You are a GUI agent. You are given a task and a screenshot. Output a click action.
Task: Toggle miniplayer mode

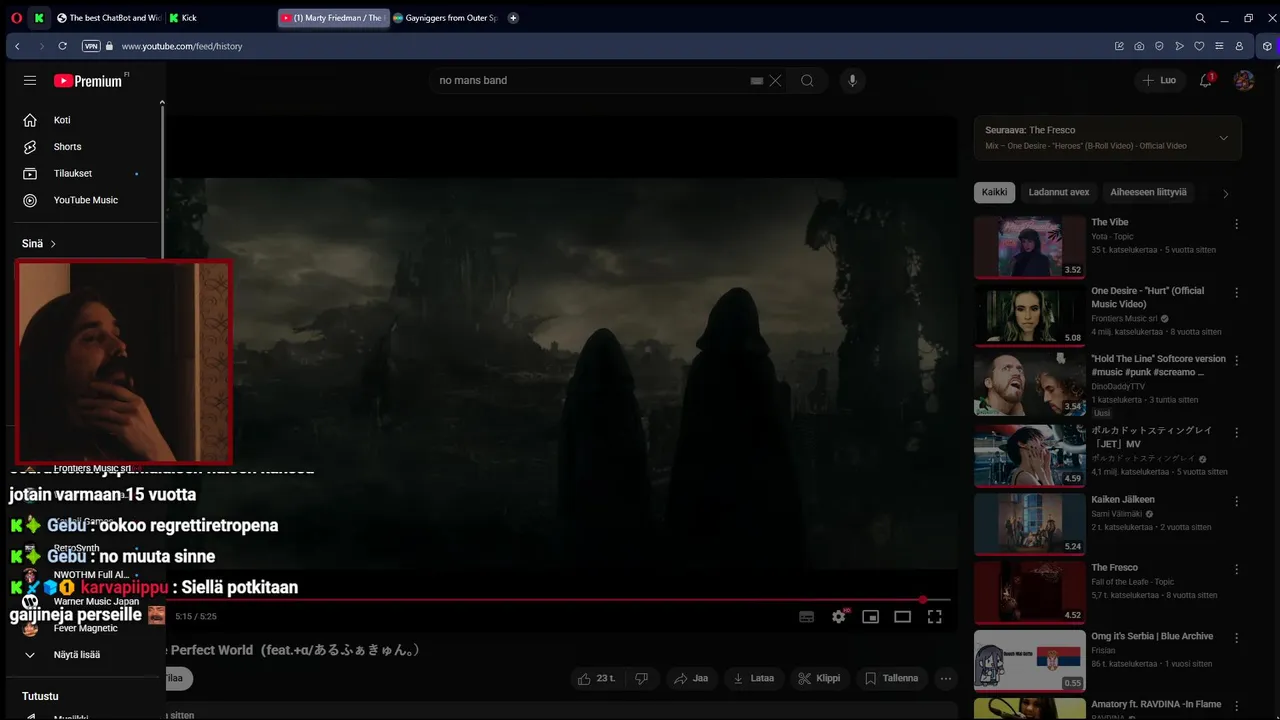(x=870, y=617)
